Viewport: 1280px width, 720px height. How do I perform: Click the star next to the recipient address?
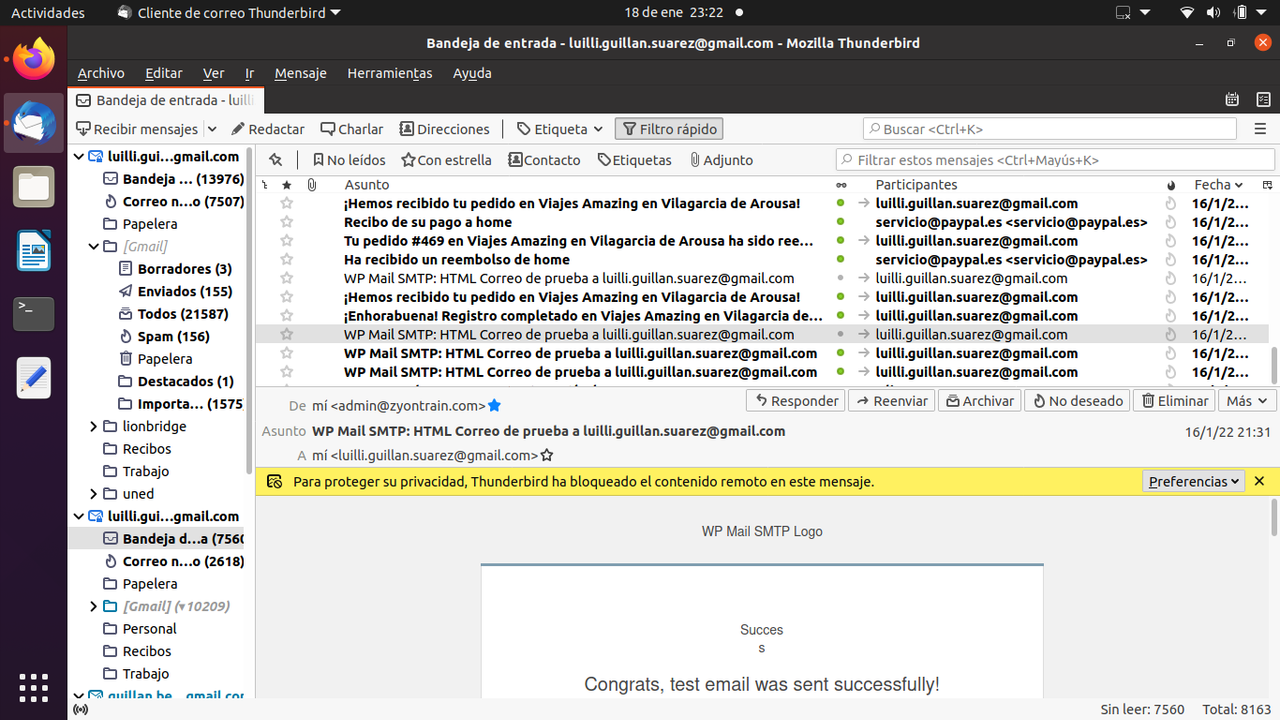547,455
